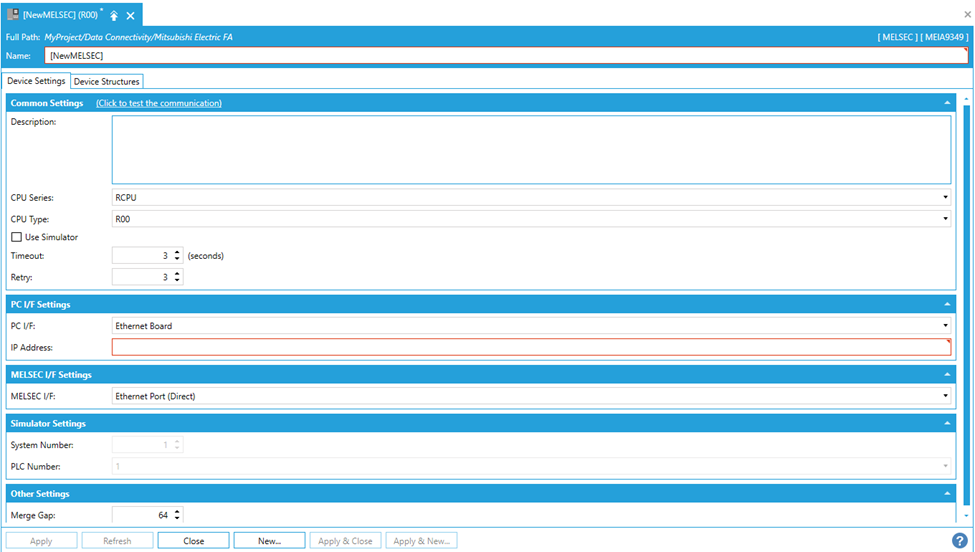Click the [ MELSEC ] [ MEIA9349 ] label
The width and height of the screenshot is (975, 552).
[x=923, y=37]
